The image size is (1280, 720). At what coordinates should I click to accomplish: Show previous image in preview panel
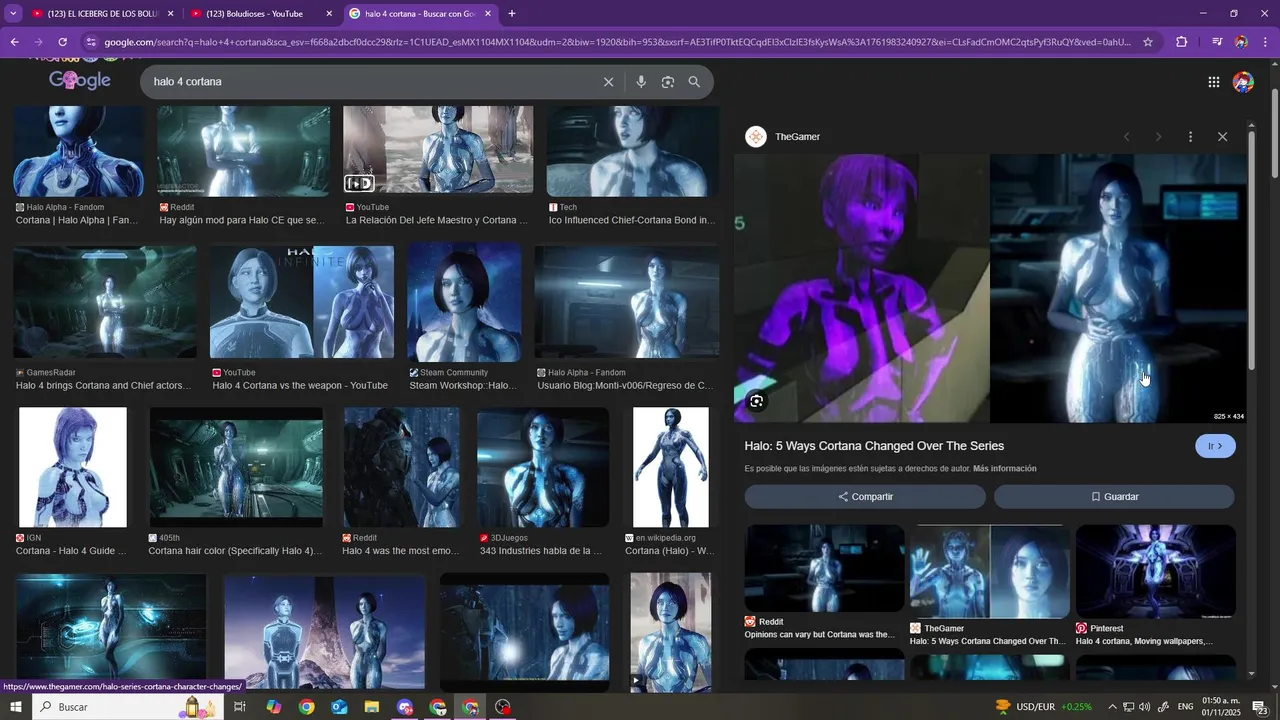click(x=1126, y=137)
